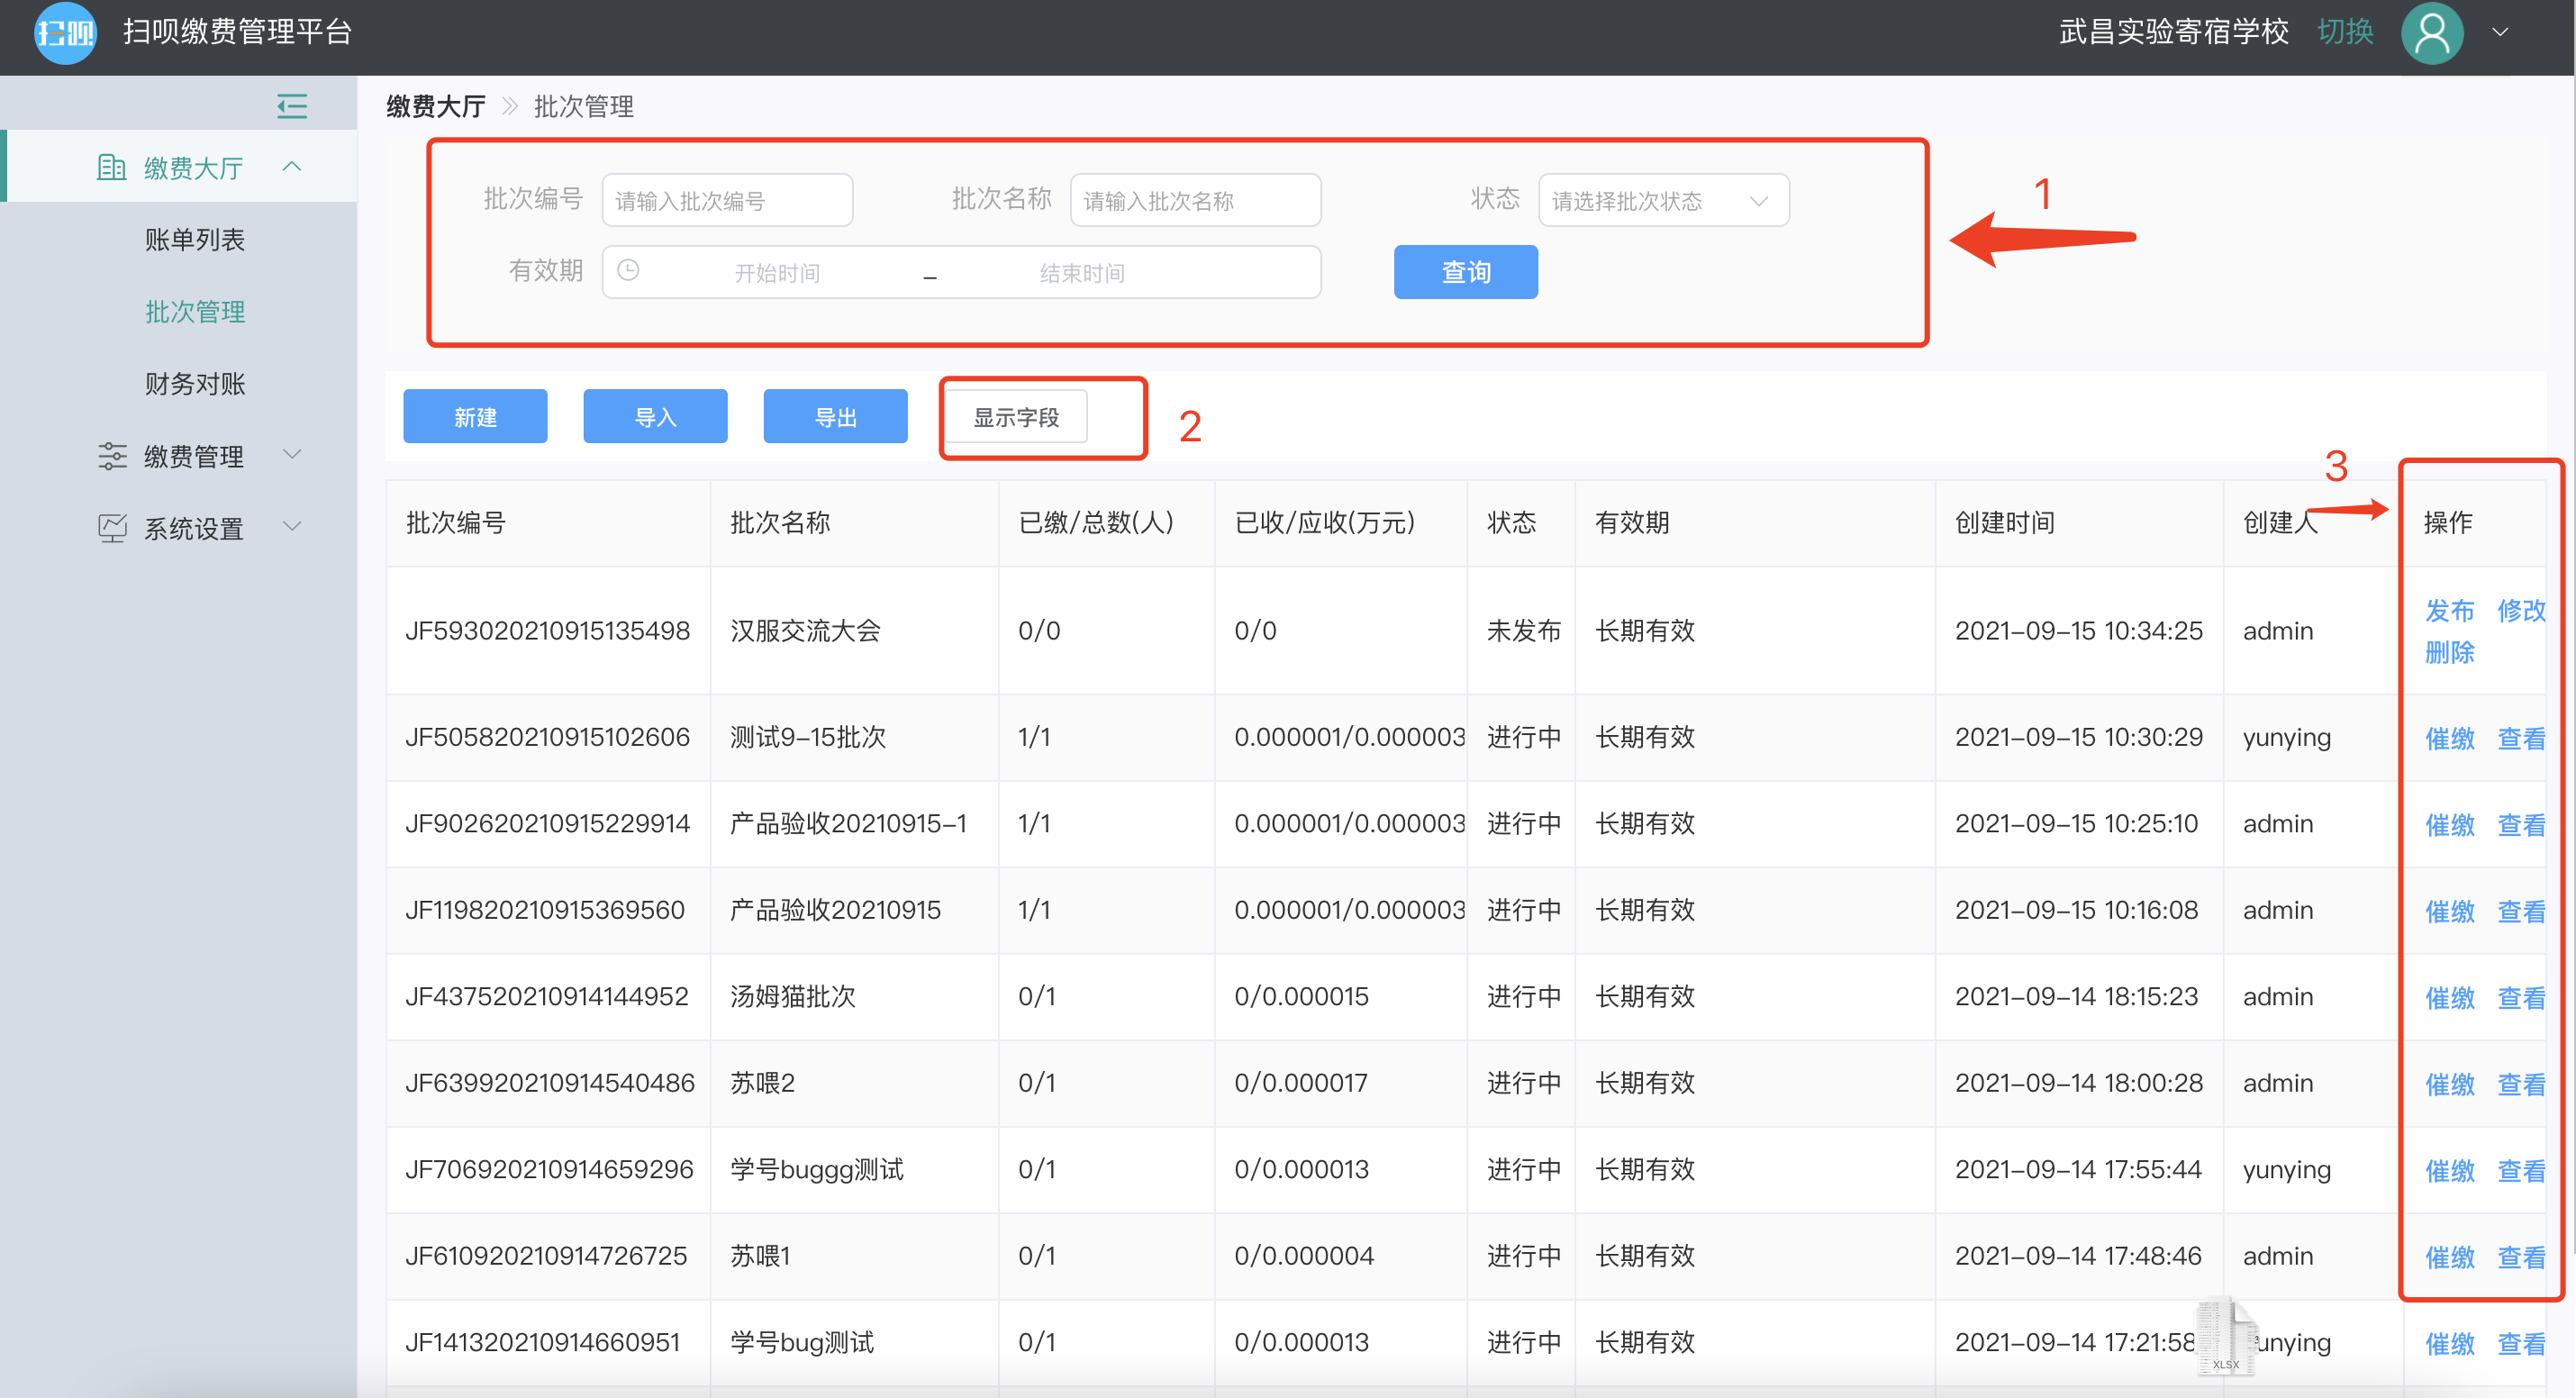Click 查看 for 测试9-15批次
2576x1398 pixels.
click(2522, 738)
